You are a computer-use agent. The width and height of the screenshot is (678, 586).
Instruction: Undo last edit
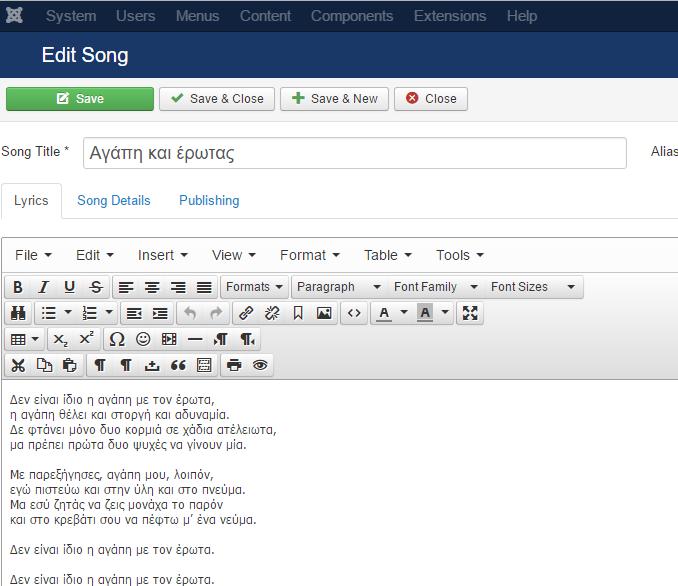pyautogui.click(x=190, y=313)
